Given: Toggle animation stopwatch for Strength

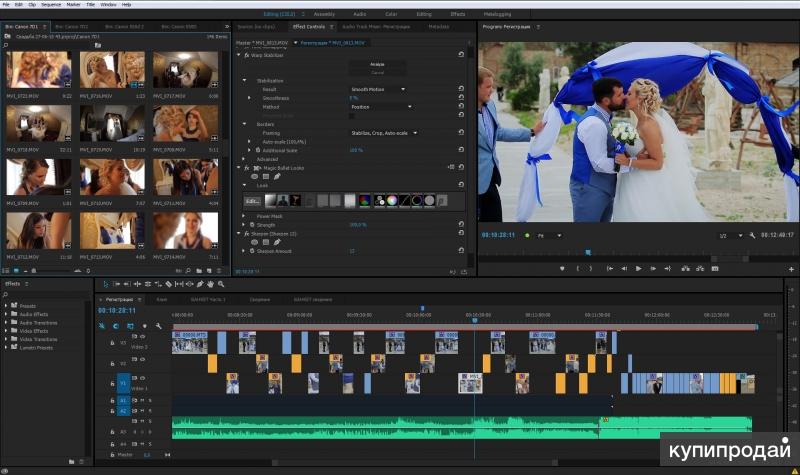Looking at the screenshot, I should click(252, 224).
